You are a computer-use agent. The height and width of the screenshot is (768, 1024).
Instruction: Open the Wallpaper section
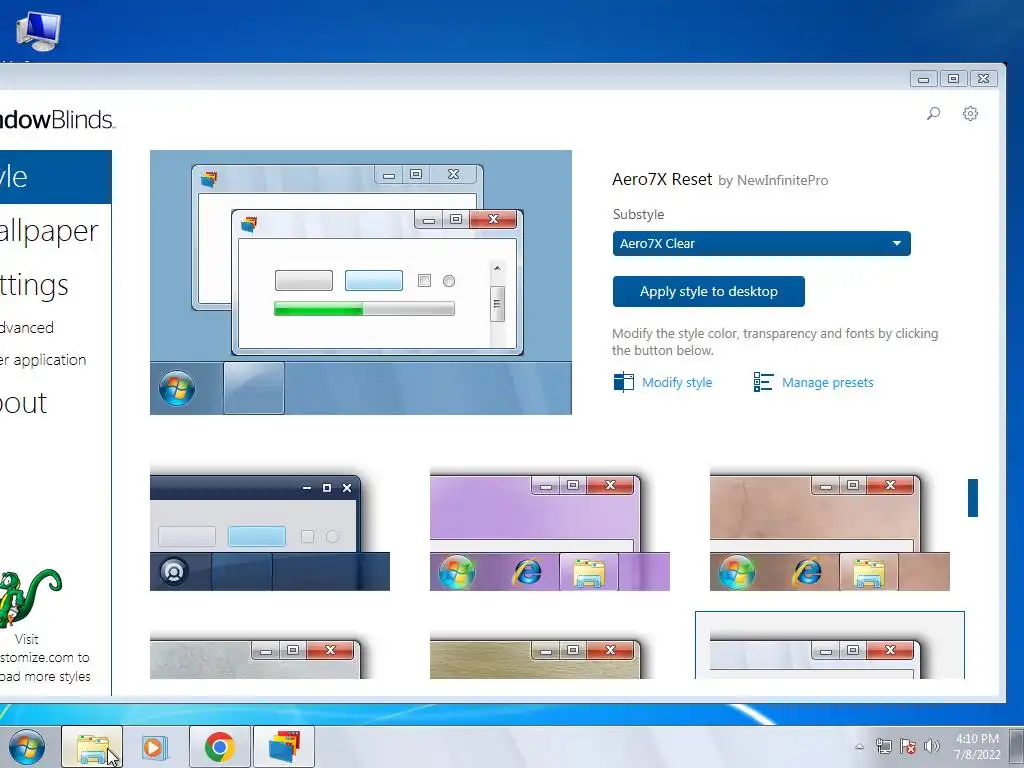[x=49, y=231]
